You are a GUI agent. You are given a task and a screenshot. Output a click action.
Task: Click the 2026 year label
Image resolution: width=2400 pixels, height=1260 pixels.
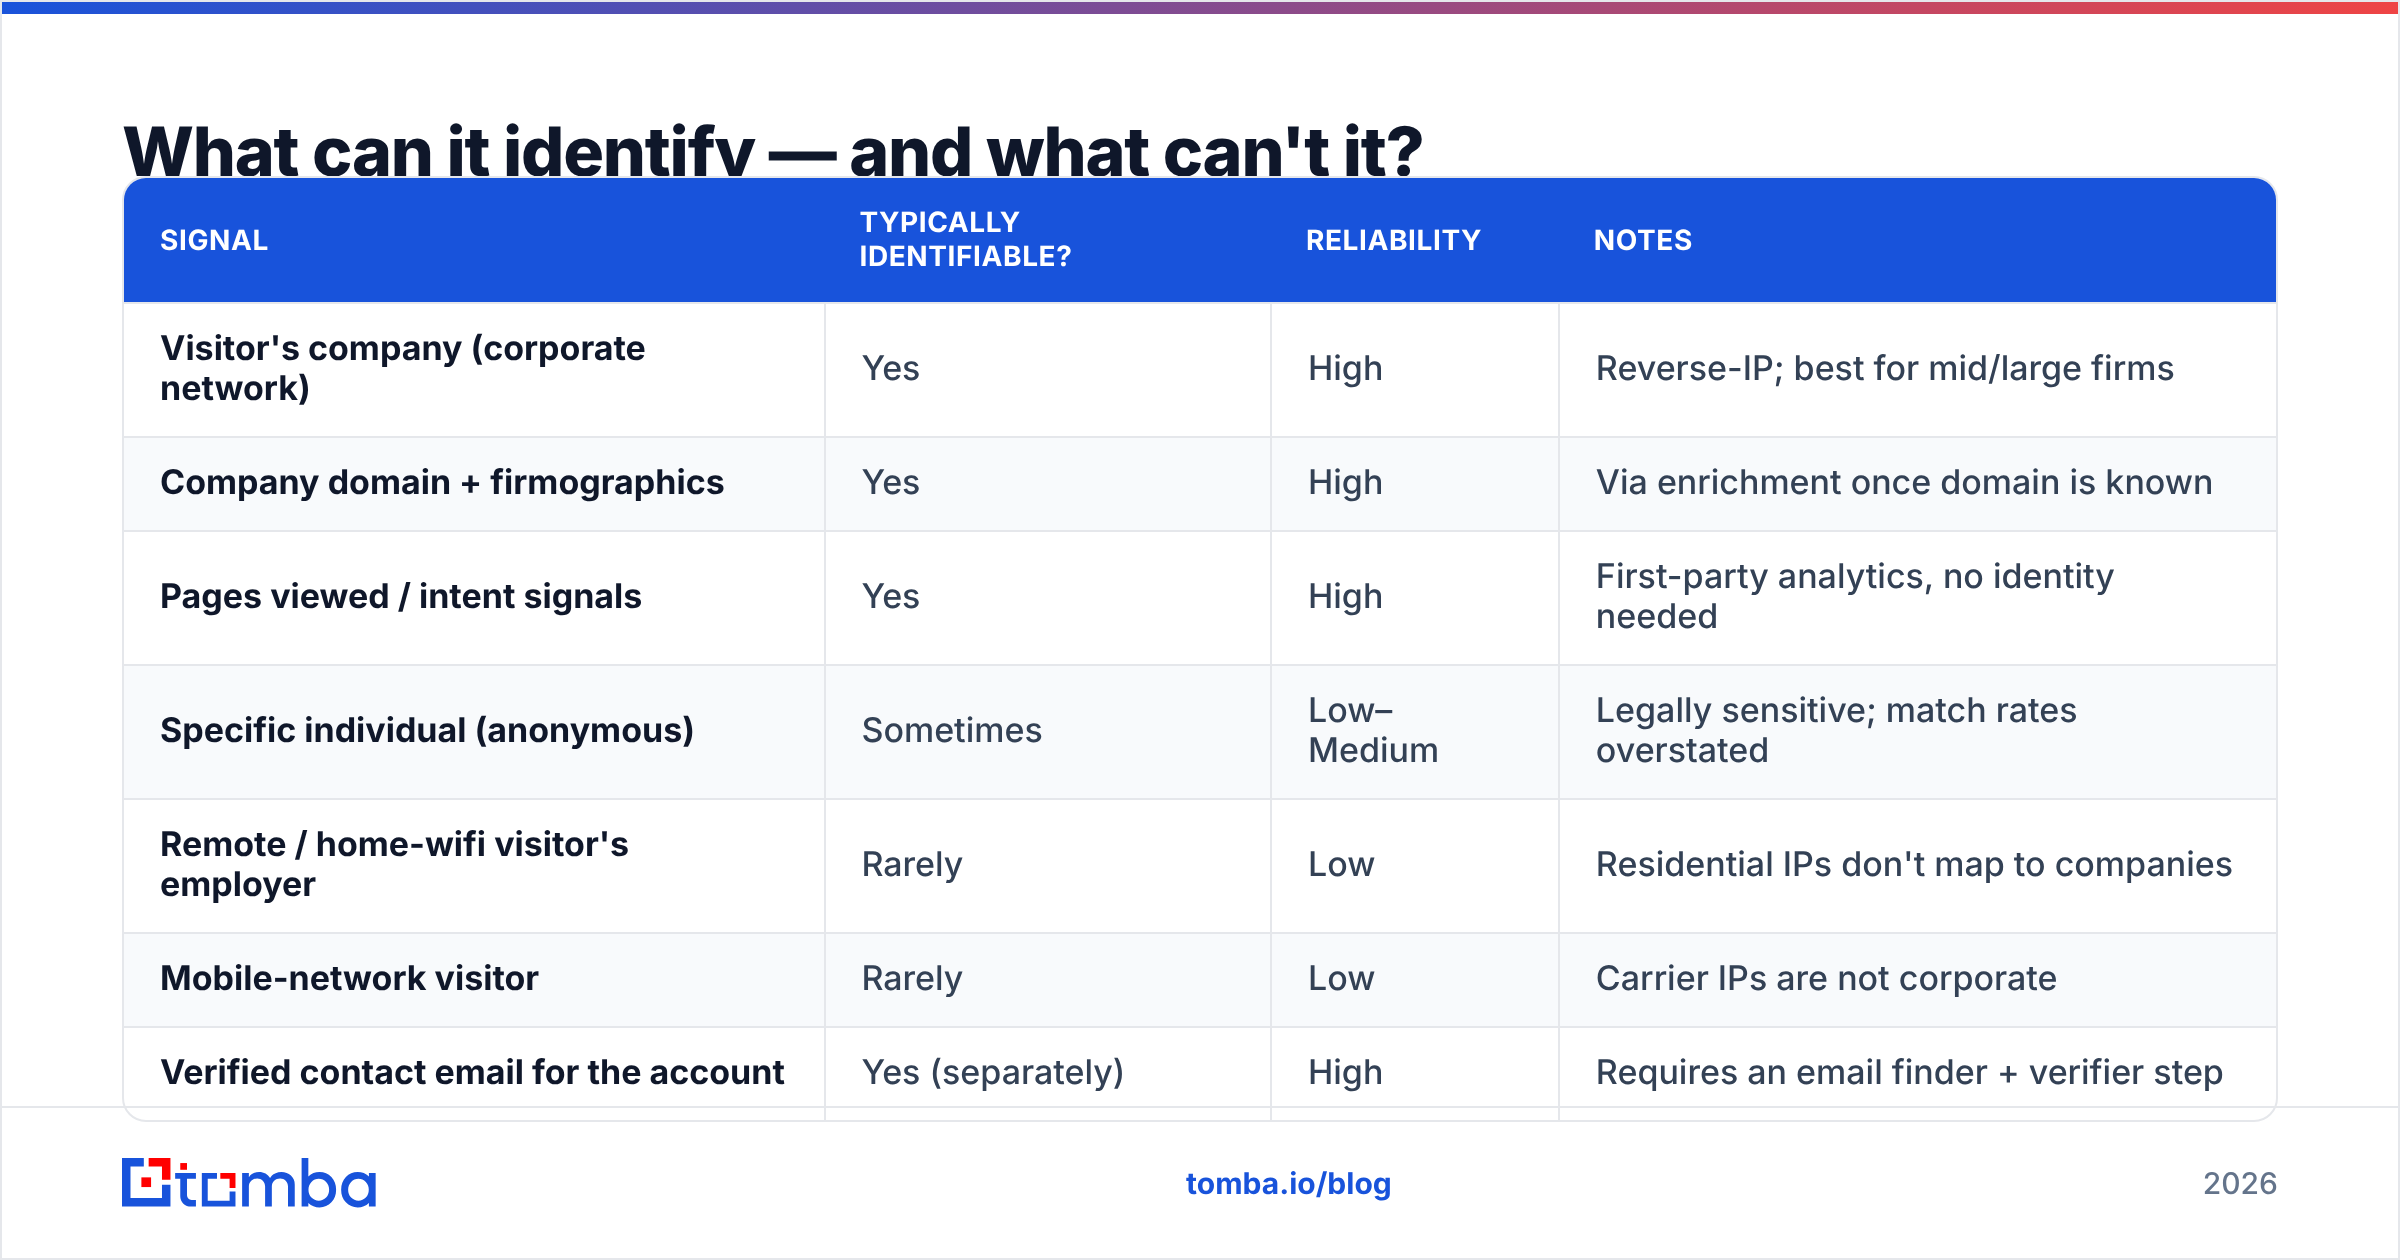[2240, 1184]
